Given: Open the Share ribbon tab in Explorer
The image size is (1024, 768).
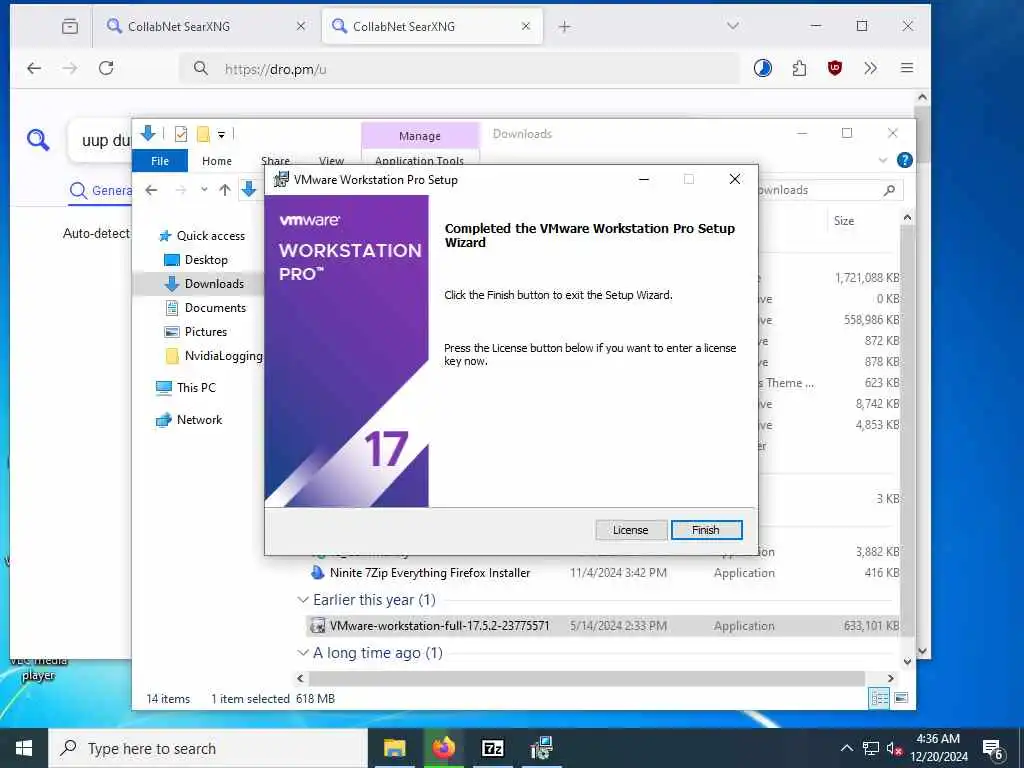Looking at the screenshot, I should coord(275,161).
